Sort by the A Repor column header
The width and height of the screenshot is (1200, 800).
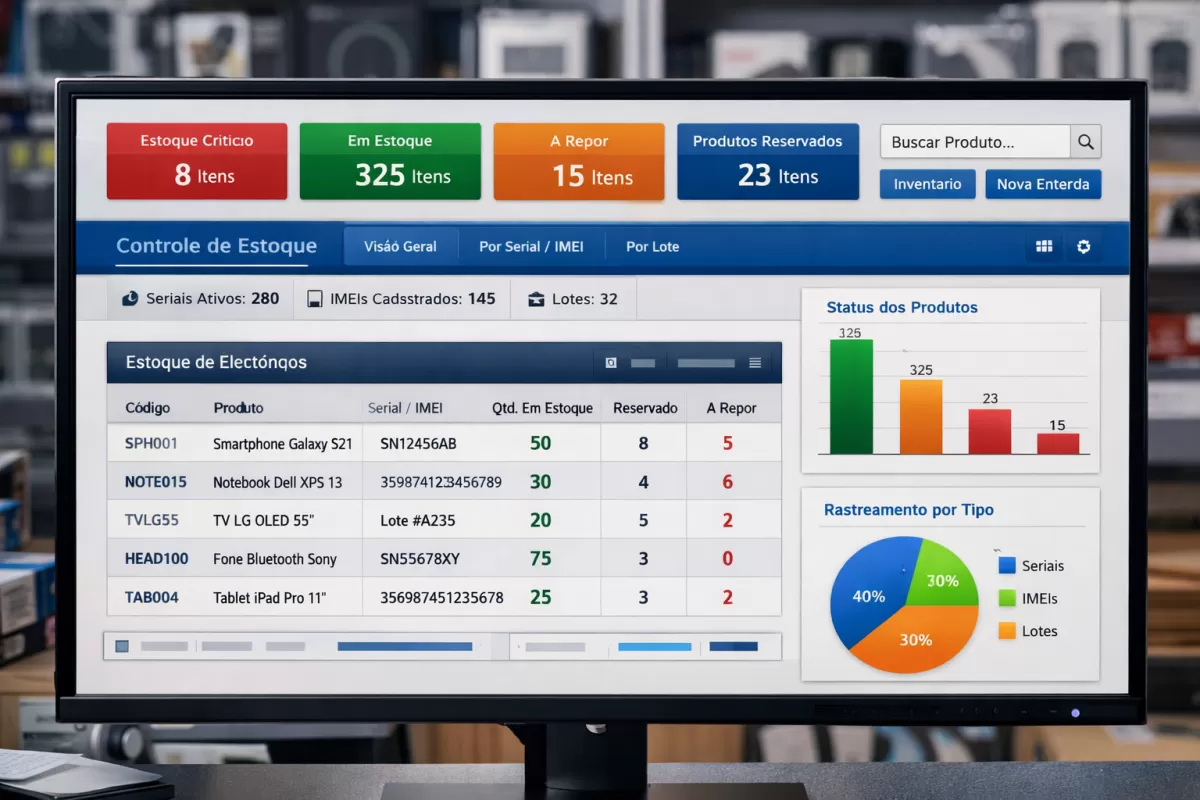tap(731, 408)
